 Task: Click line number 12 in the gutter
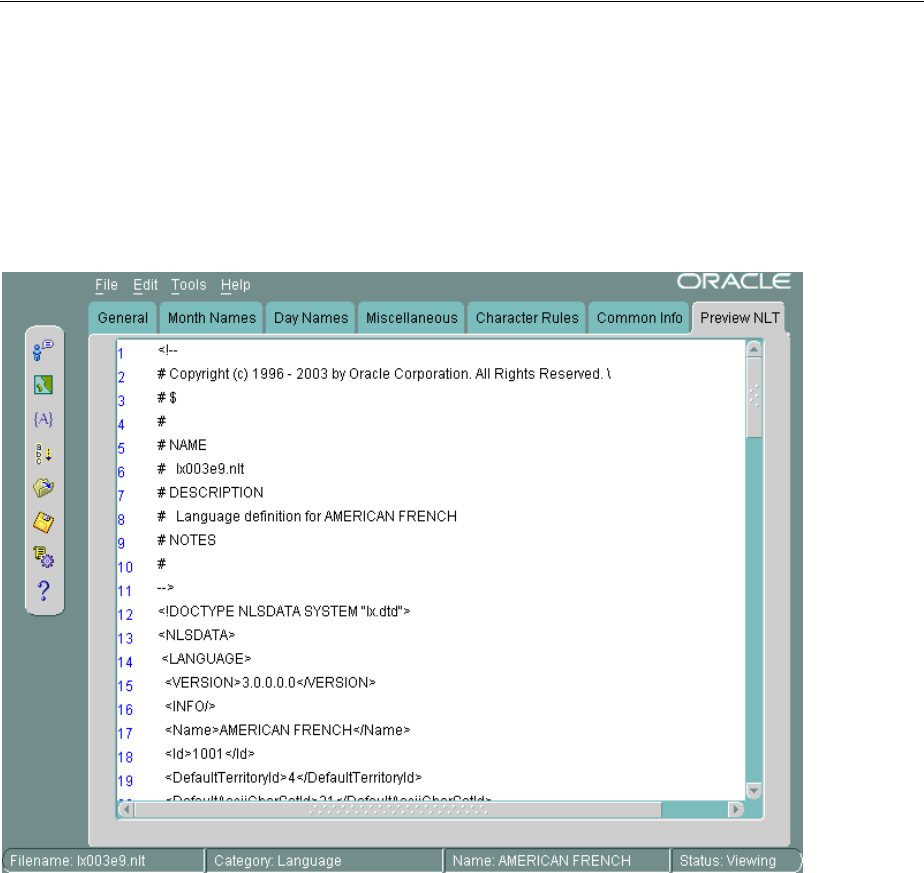click(x=125, y=615)
